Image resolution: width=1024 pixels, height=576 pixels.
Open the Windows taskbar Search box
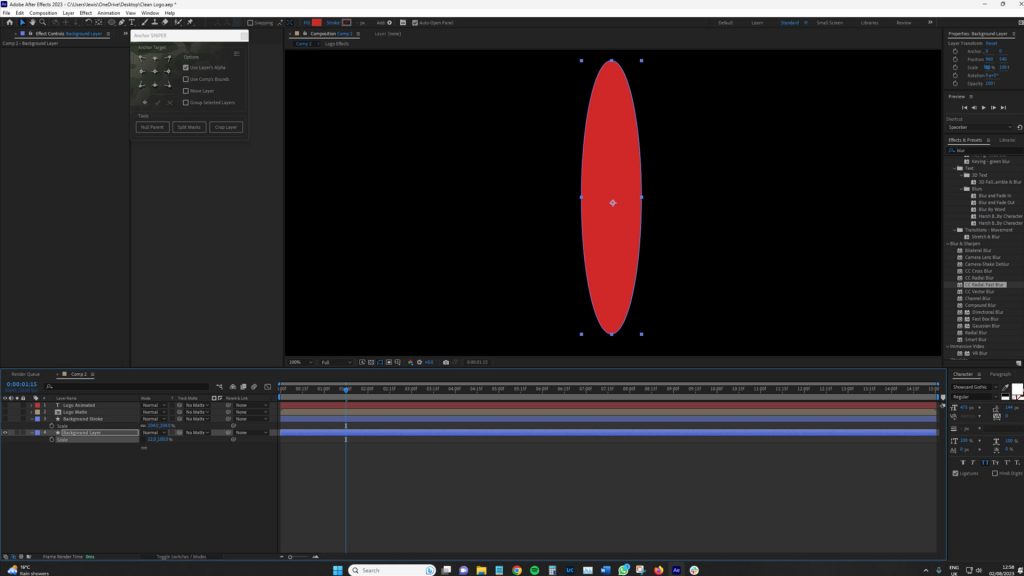click(392, 570)
